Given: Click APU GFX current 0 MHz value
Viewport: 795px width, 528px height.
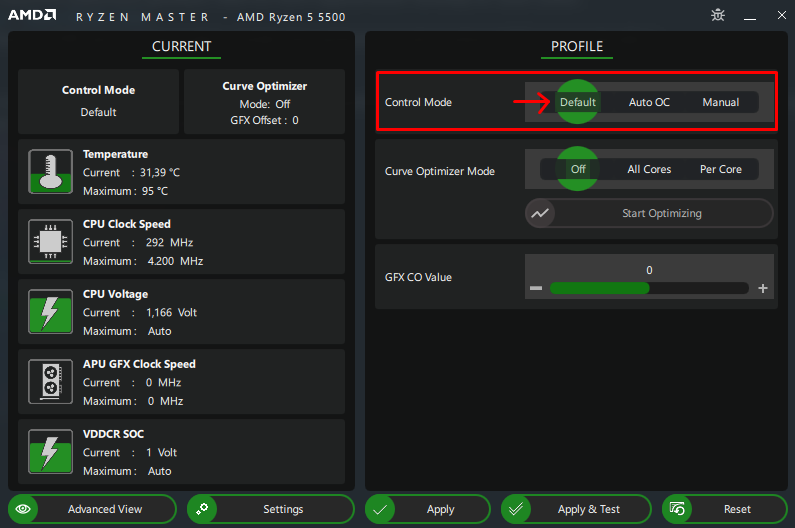Looking at the screenshot, I should [x=163, y=382].
